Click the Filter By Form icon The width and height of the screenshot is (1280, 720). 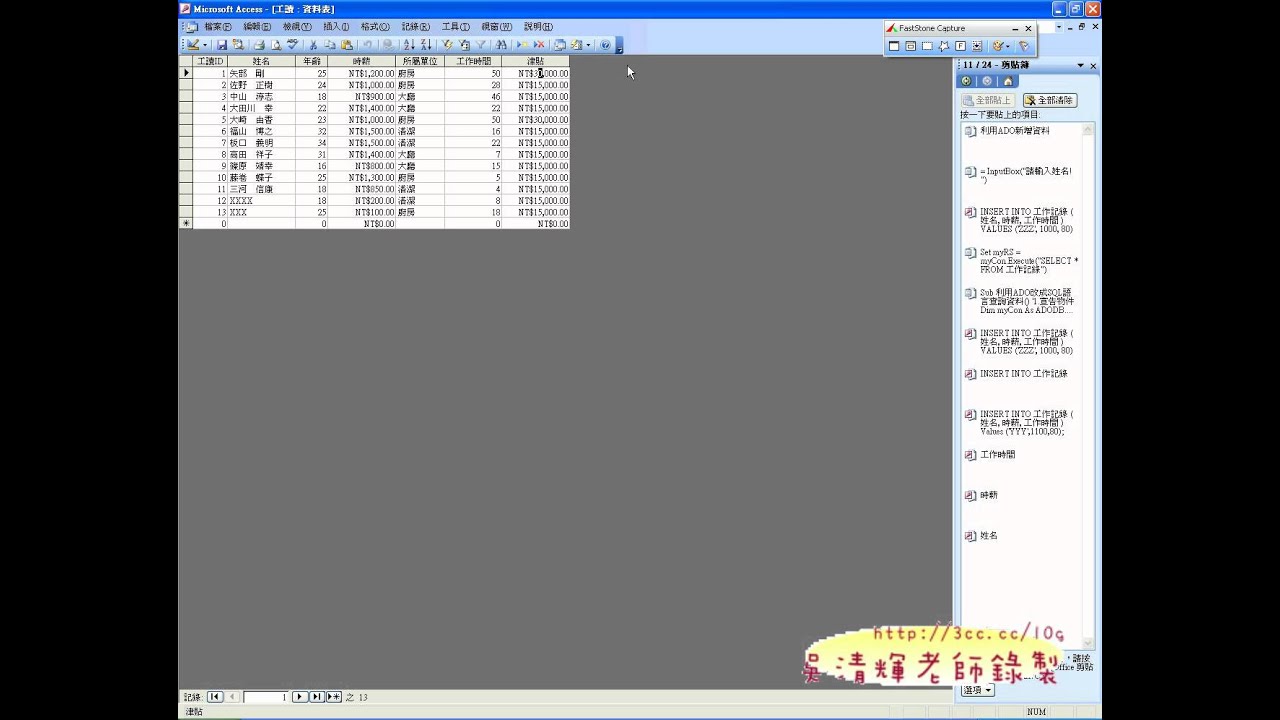point(464,45)
